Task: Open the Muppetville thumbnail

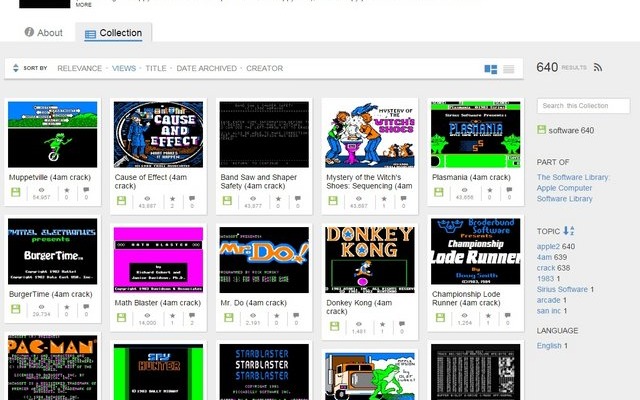Action: (53, 134)
